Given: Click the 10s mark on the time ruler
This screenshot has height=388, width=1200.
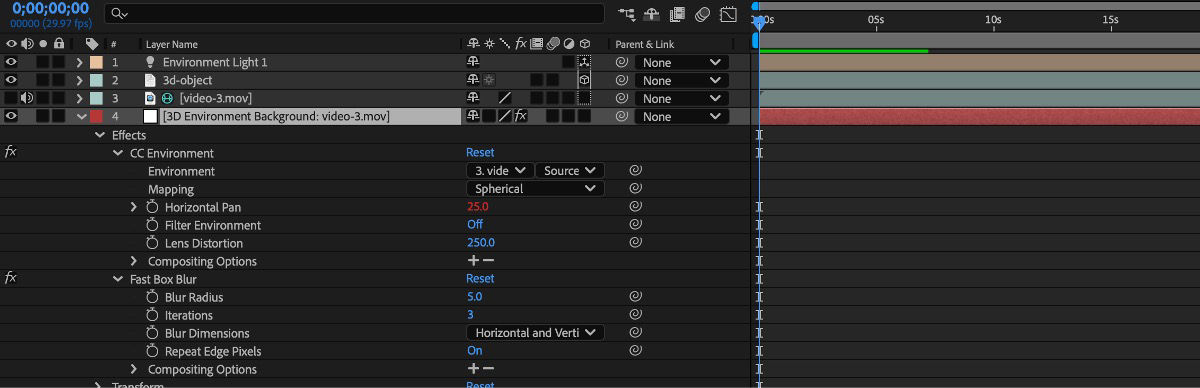Looking at the screenshot, I should (993, 20).
